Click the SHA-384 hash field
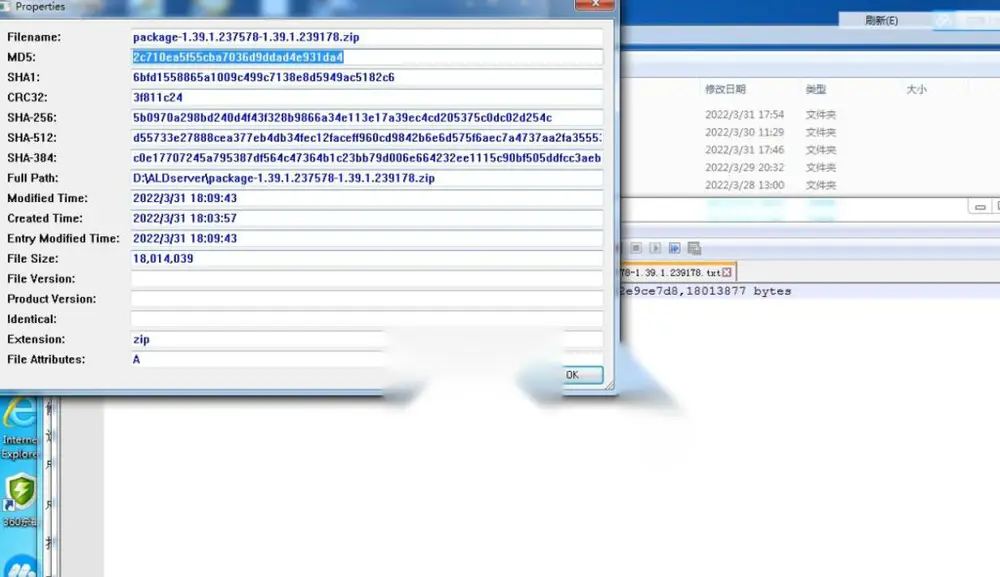The width and height of the screenshot is (1000, 577). click(367, 158)
